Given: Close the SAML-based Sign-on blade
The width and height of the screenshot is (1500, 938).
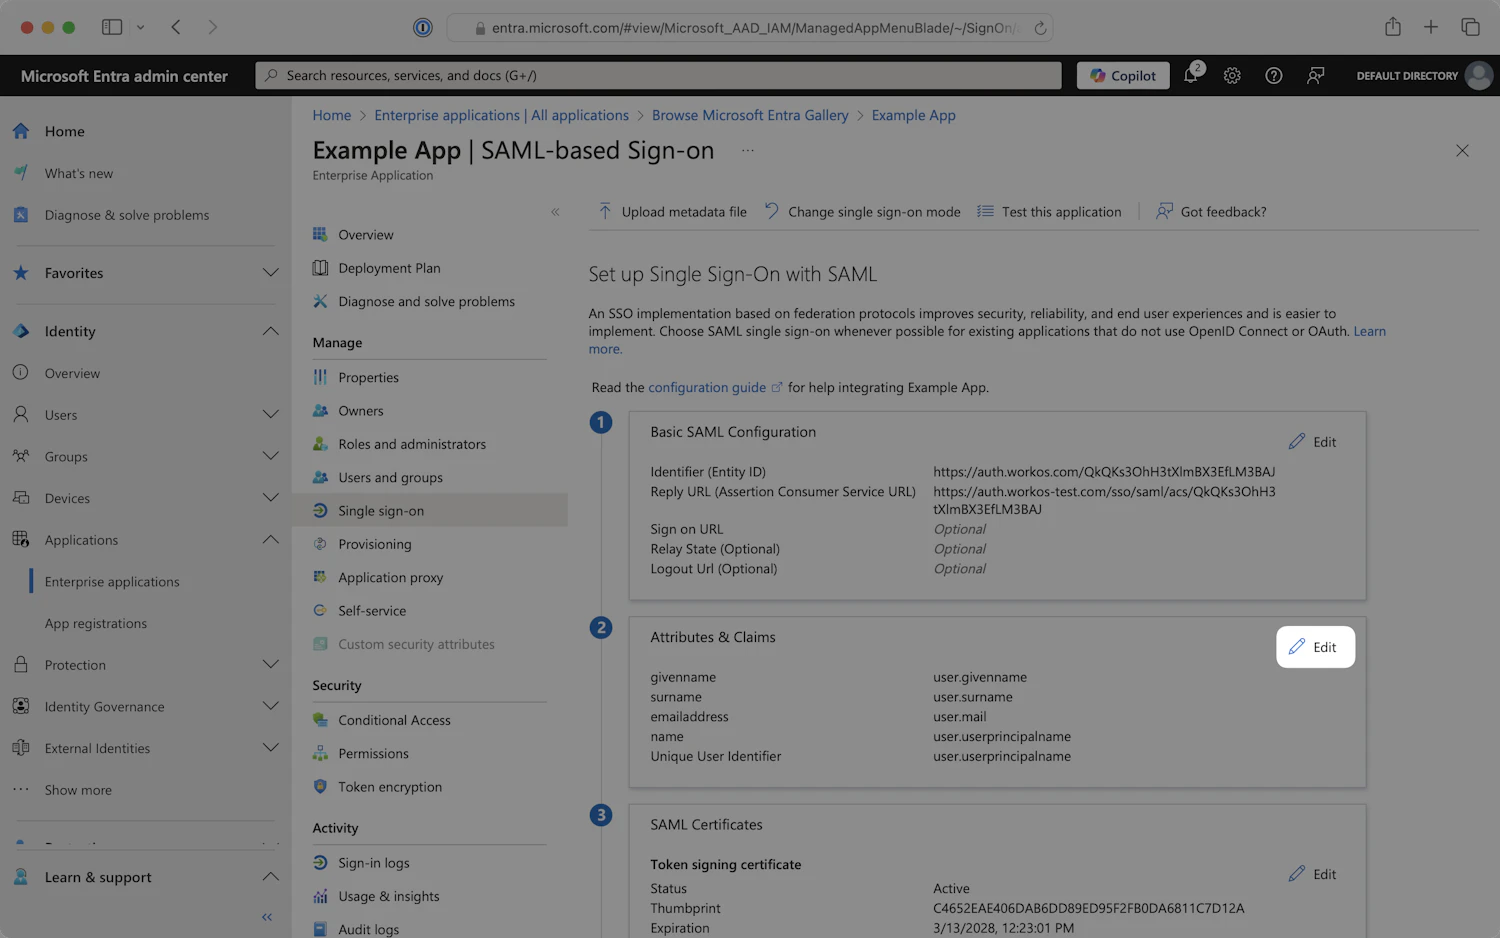Looking at the screenshot, I should point(1462,151).
